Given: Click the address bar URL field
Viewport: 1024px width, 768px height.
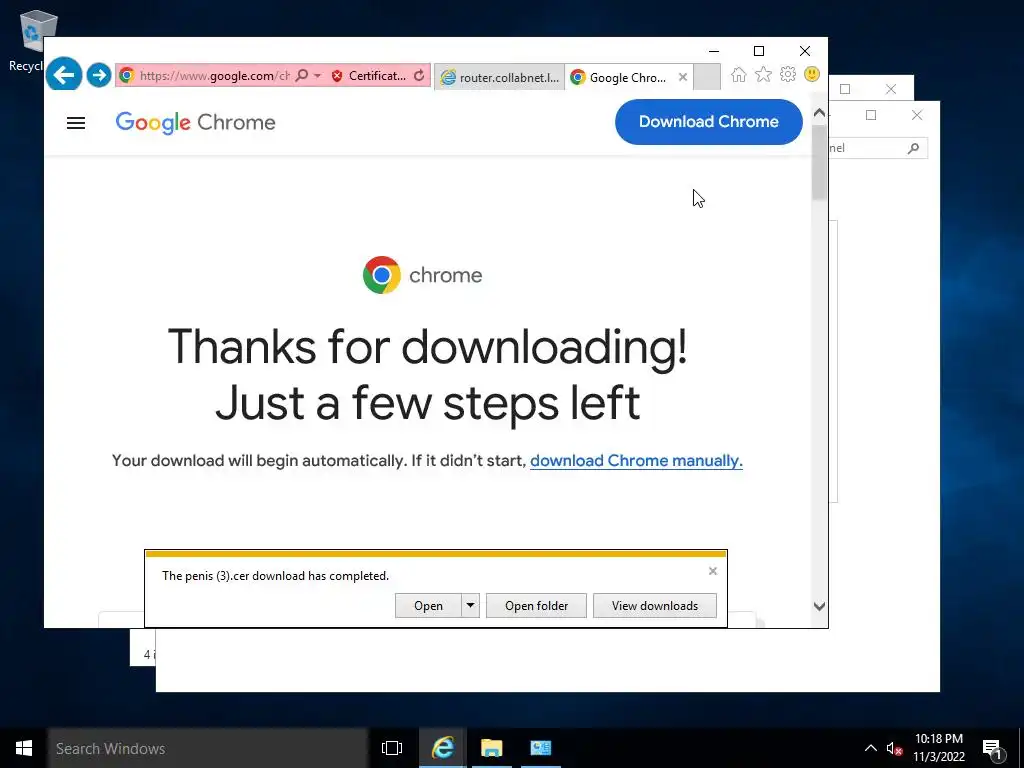Looking at the screenshot, I should click(214, 76).
